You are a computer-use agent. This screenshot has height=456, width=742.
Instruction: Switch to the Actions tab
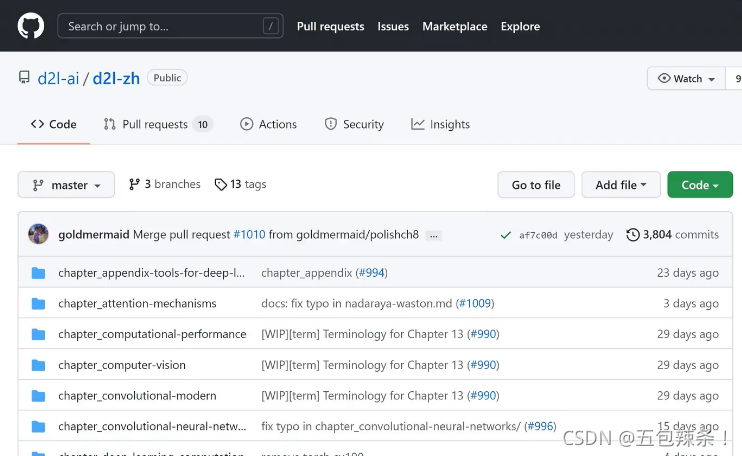pyautogui.click(x=268, y=124)
